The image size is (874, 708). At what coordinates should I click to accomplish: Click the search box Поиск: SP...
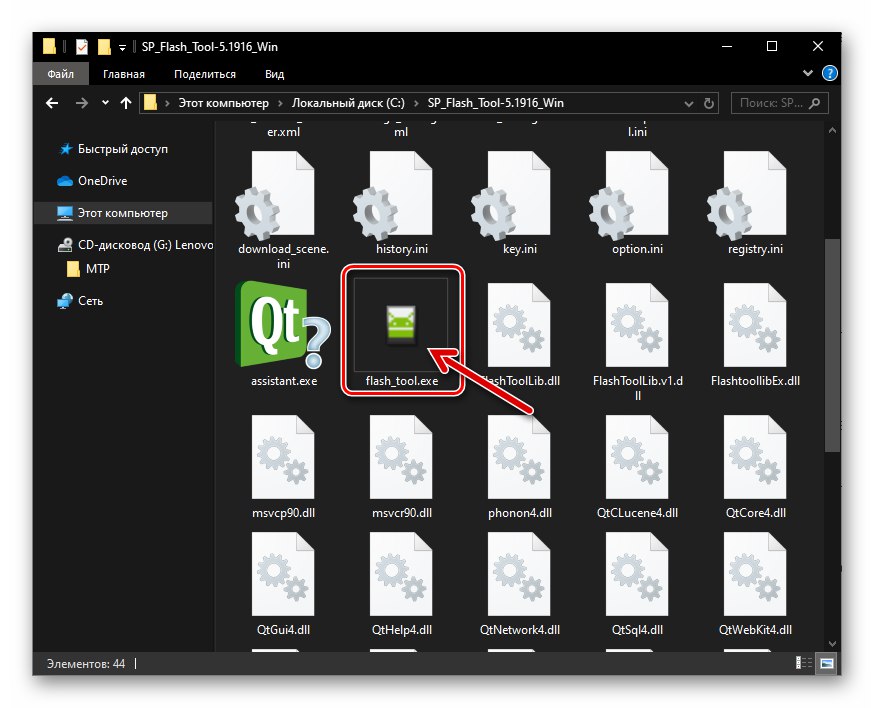click(779, 103)
